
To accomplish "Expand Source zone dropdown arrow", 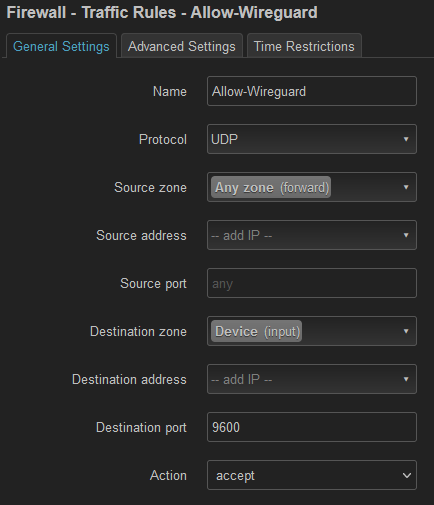I will (406, 187).
